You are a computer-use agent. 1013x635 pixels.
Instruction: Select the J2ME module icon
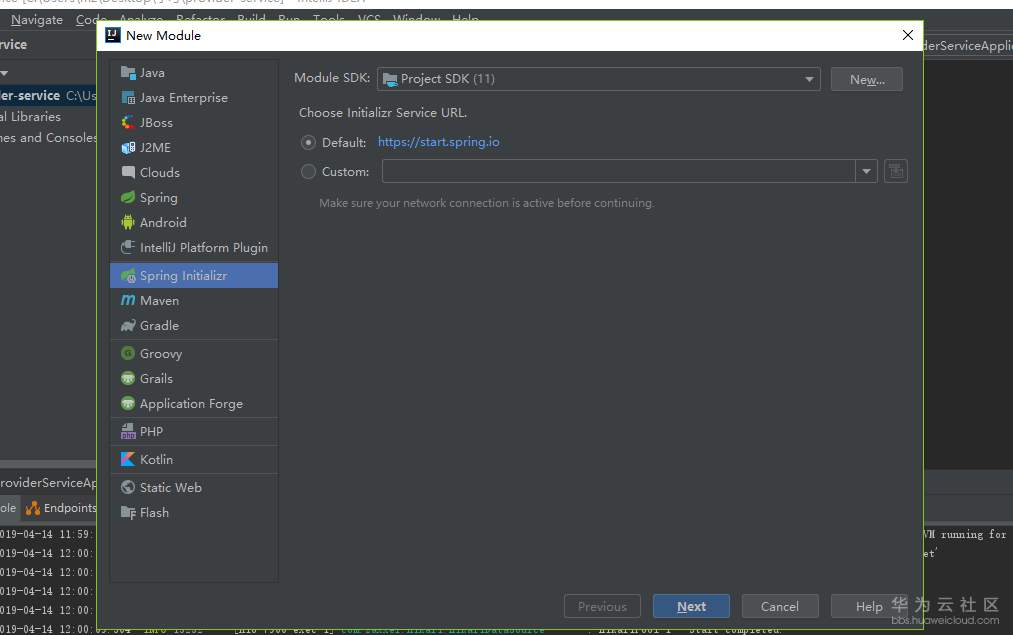(128, 148)
